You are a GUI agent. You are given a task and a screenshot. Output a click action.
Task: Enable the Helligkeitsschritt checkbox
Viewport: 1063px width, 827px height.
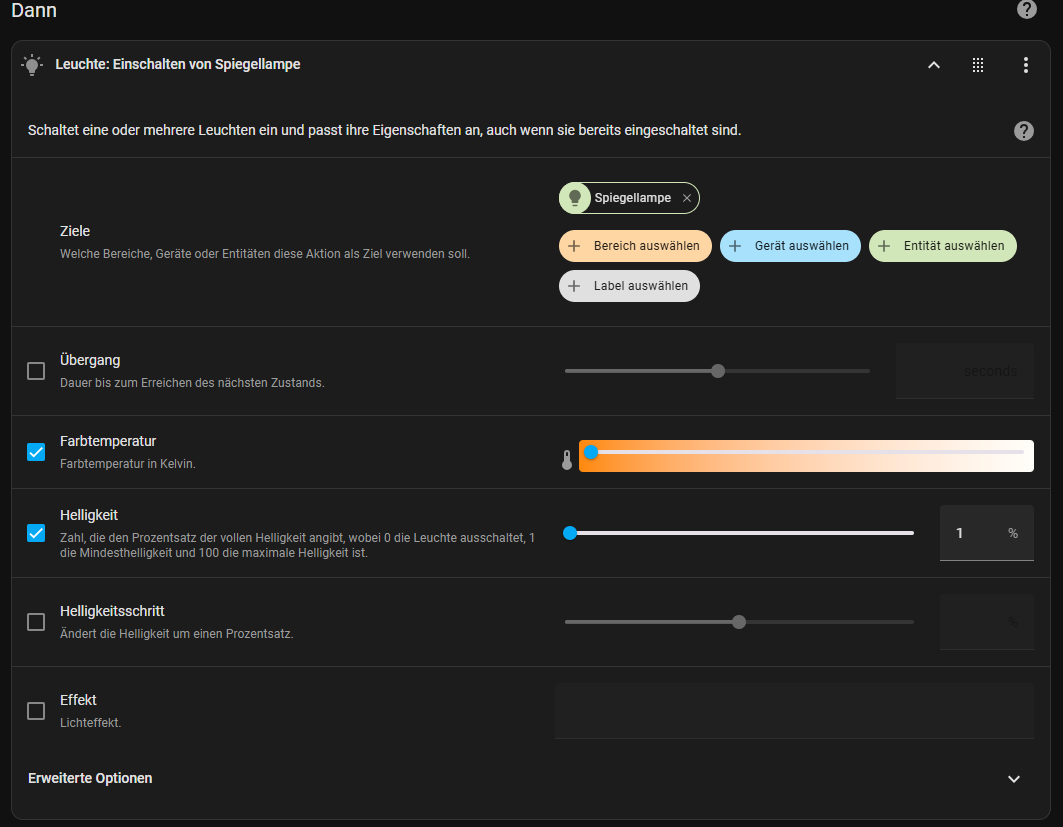[x=36, y=622]
